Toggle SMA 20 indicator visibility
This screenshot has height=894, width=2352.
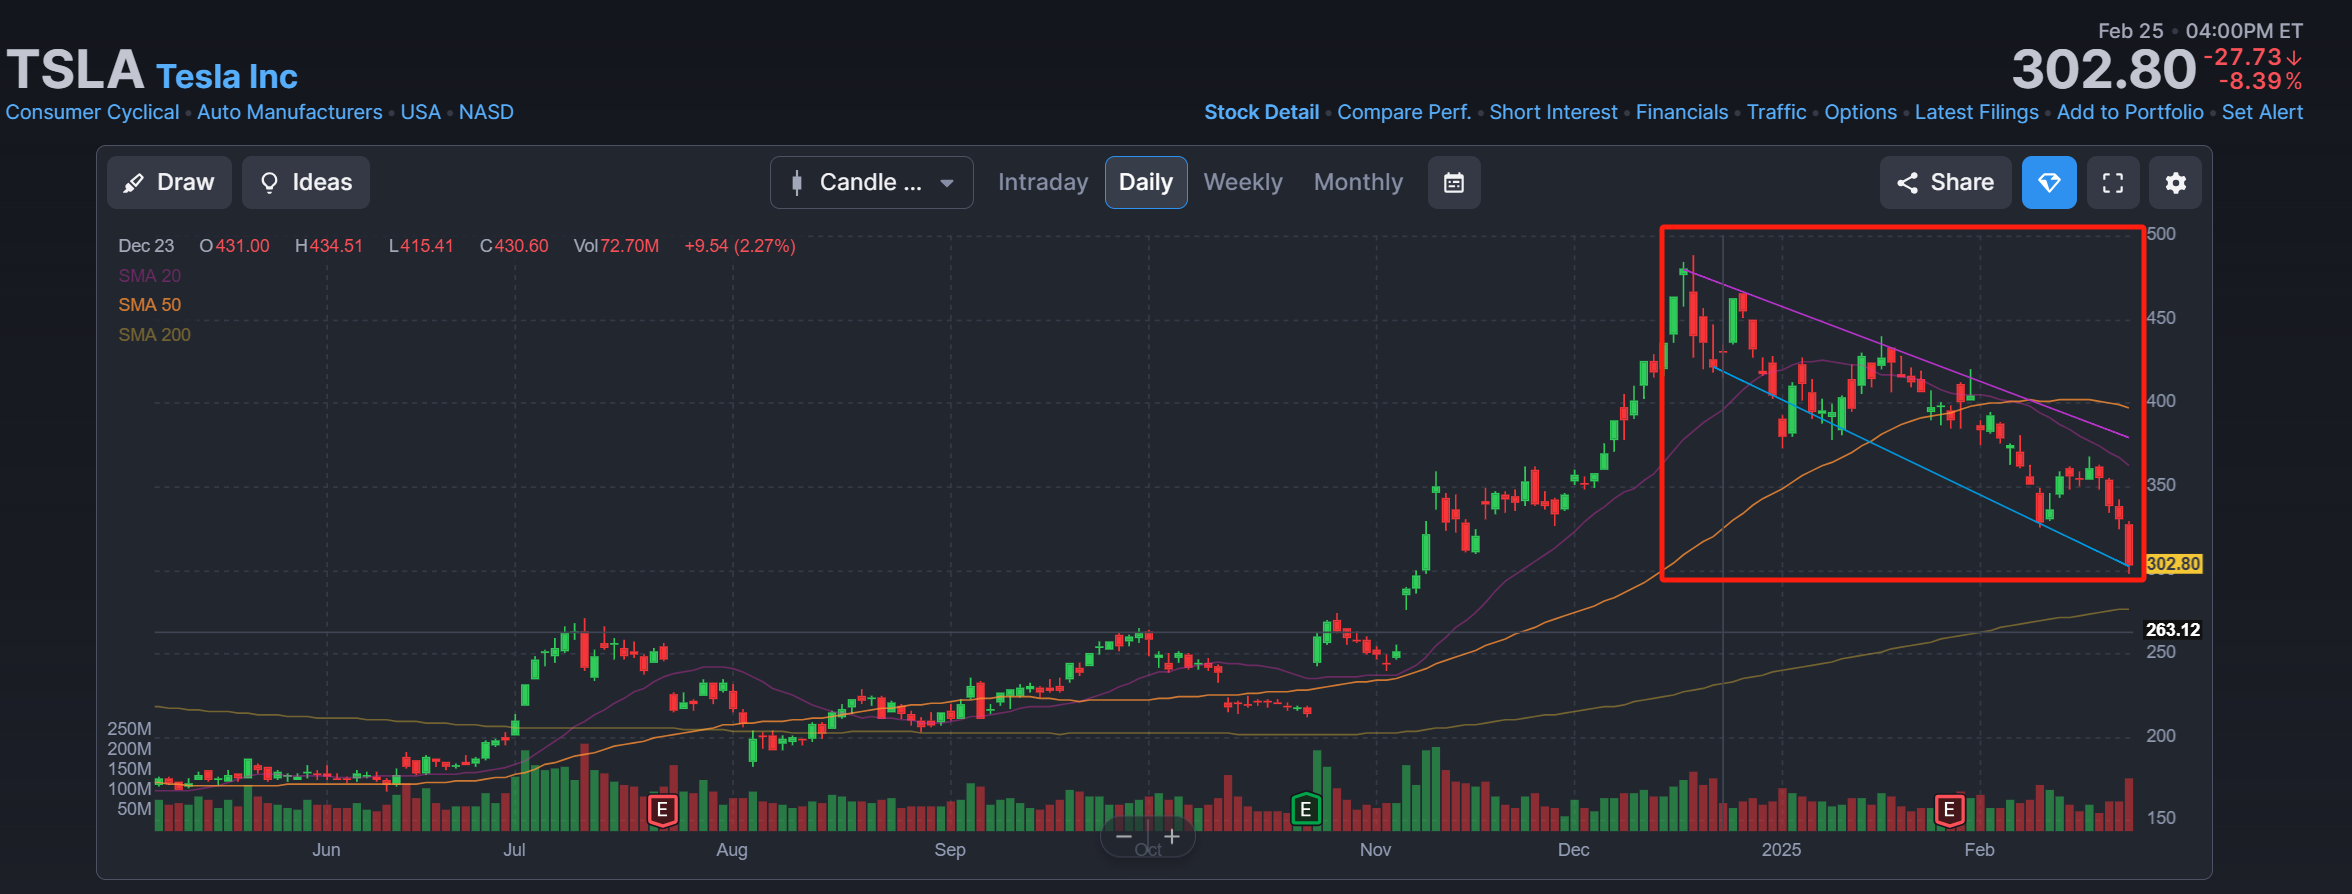coord(150,275)
